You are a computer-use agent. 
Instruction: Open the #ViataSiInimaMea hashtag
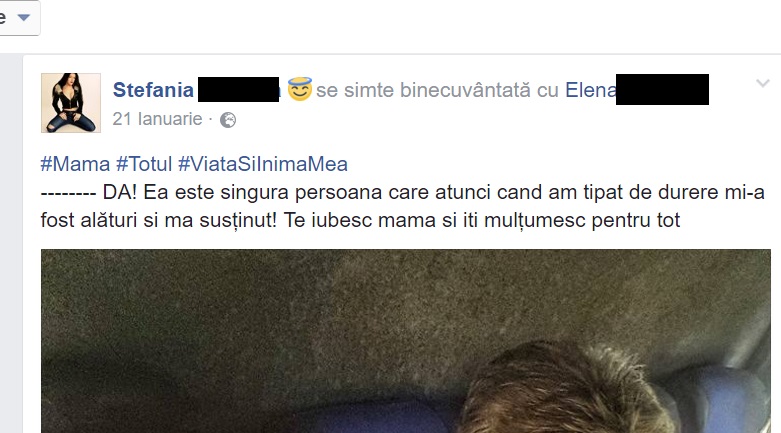[263, 164]
